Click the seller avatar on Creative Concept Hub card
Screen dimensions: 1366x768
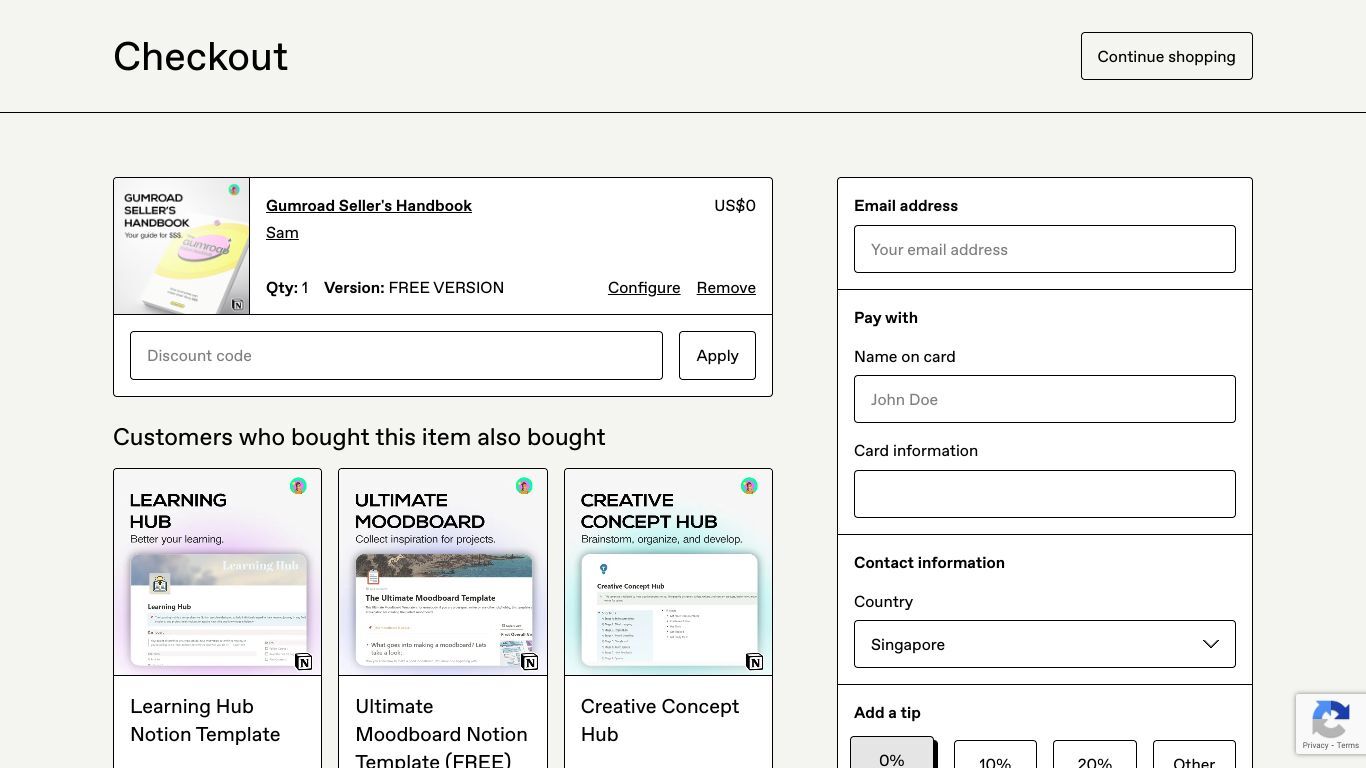coord(749,486)
